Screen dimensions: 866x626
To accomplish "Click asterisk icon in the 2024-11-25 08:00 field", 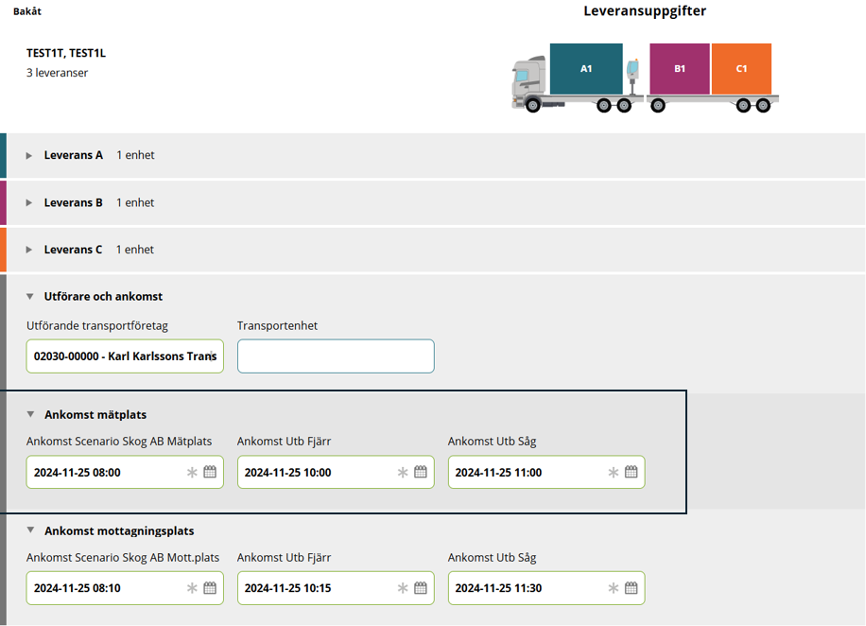I will [192, 472].
